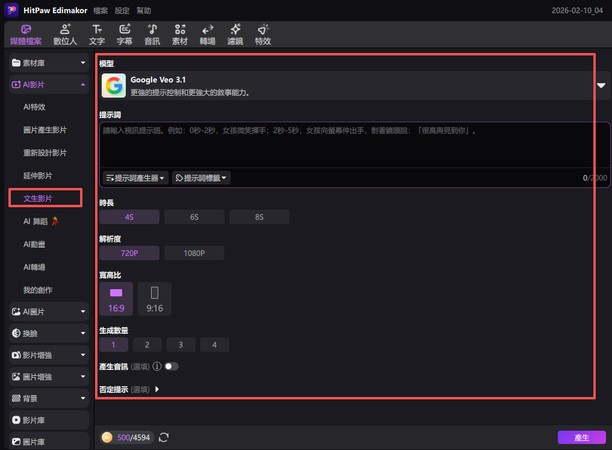Open the Google Veo 3.1 model dropdown
612x450 pixels.
pos(354,85)
